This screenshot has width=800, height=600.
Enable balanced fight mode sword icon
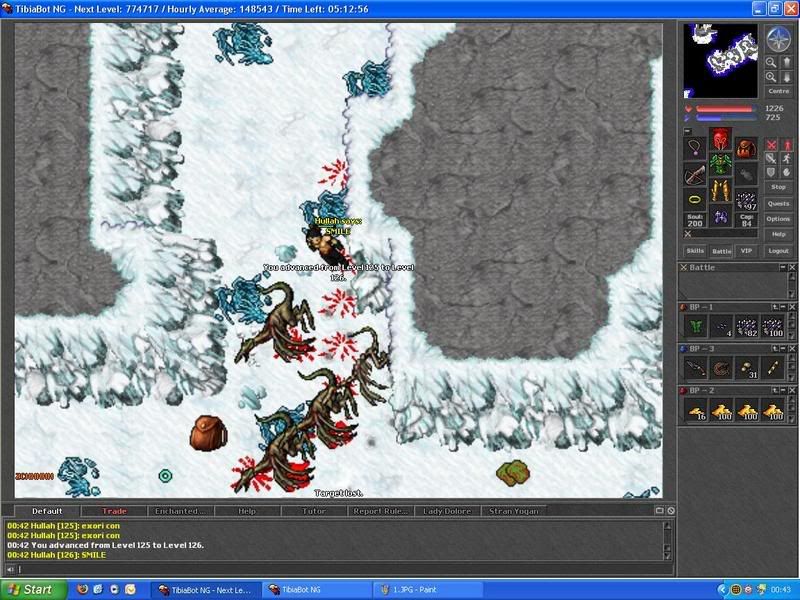pyautogui.click(x=771, y=159)
